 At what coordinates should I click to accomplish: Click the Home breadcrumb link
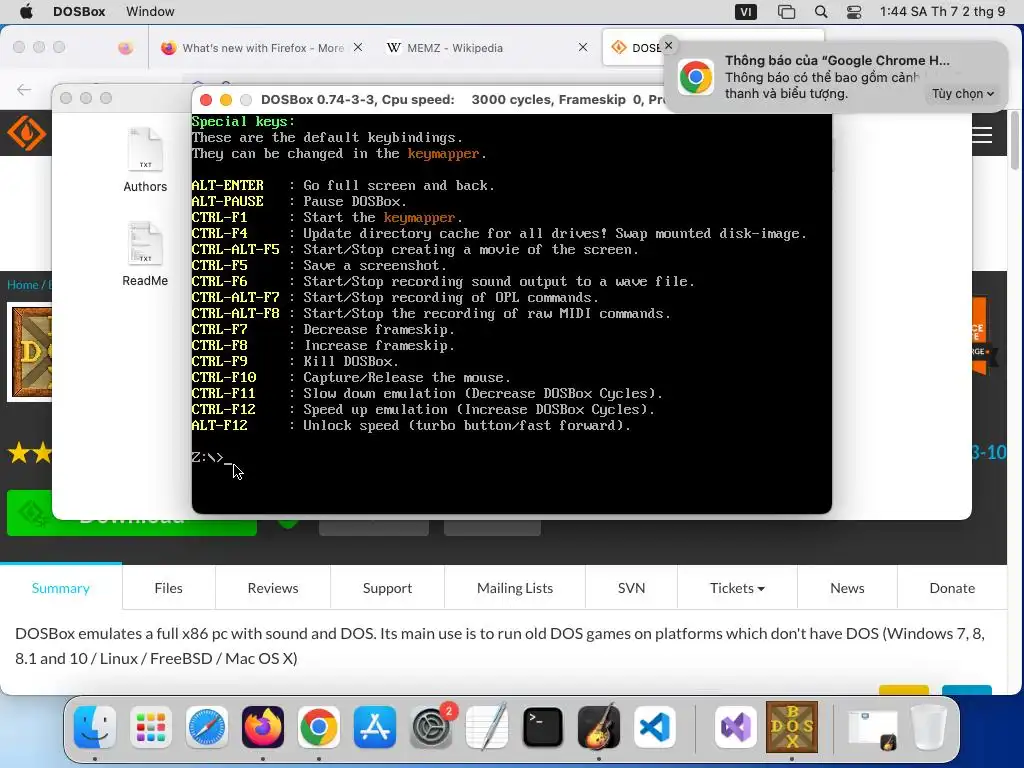[x=22, y=285]
